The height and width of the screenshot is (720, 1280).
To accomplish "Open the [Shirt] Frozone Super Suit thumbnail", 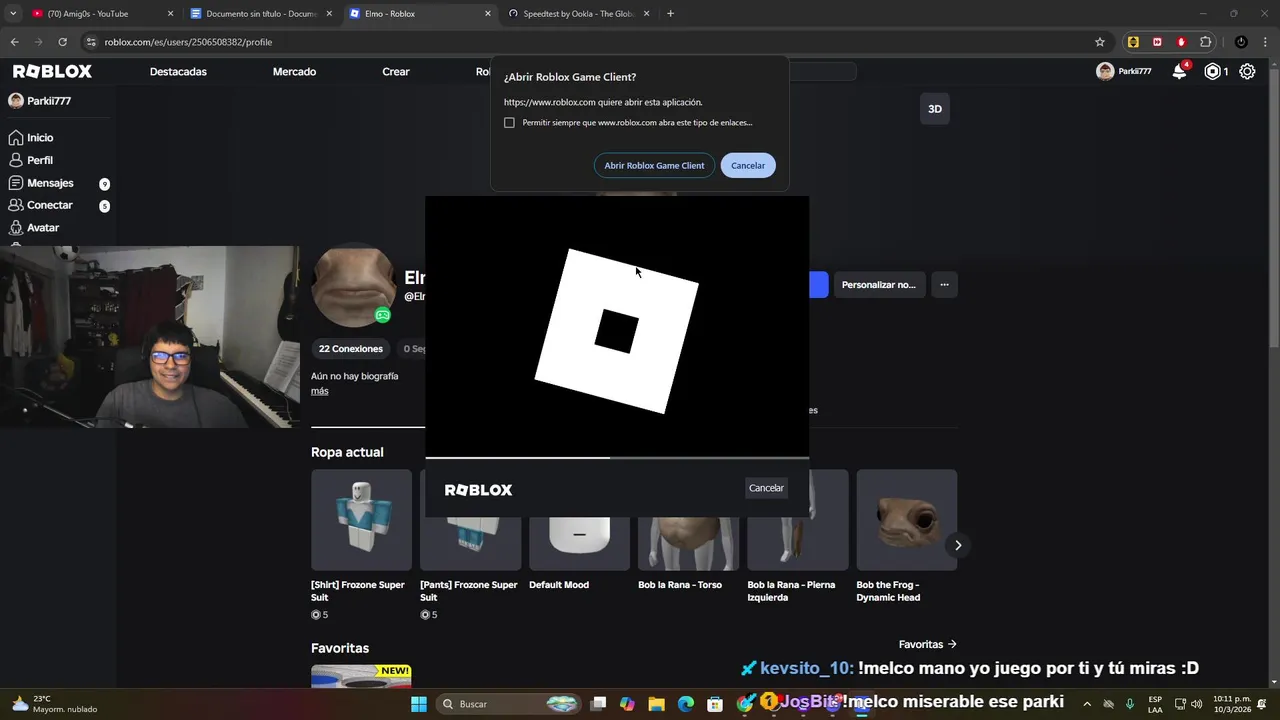I will [361, 520].
